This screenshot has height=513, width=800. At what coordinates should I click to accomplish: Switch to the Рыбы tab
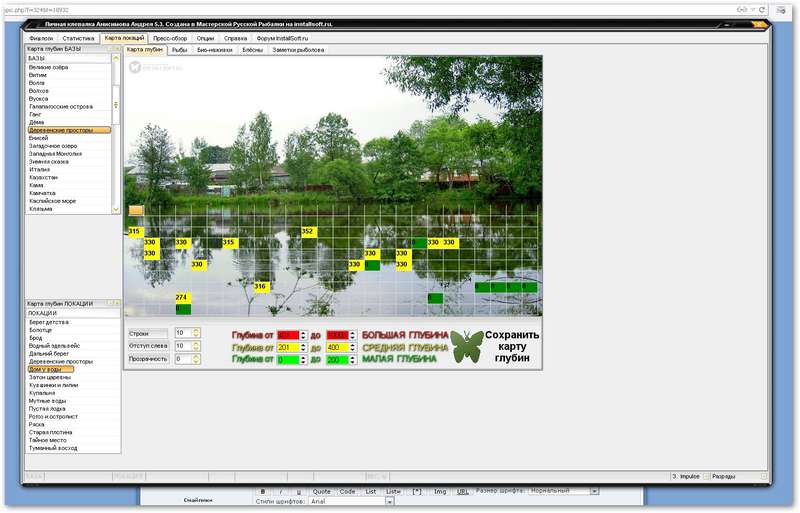180,50
